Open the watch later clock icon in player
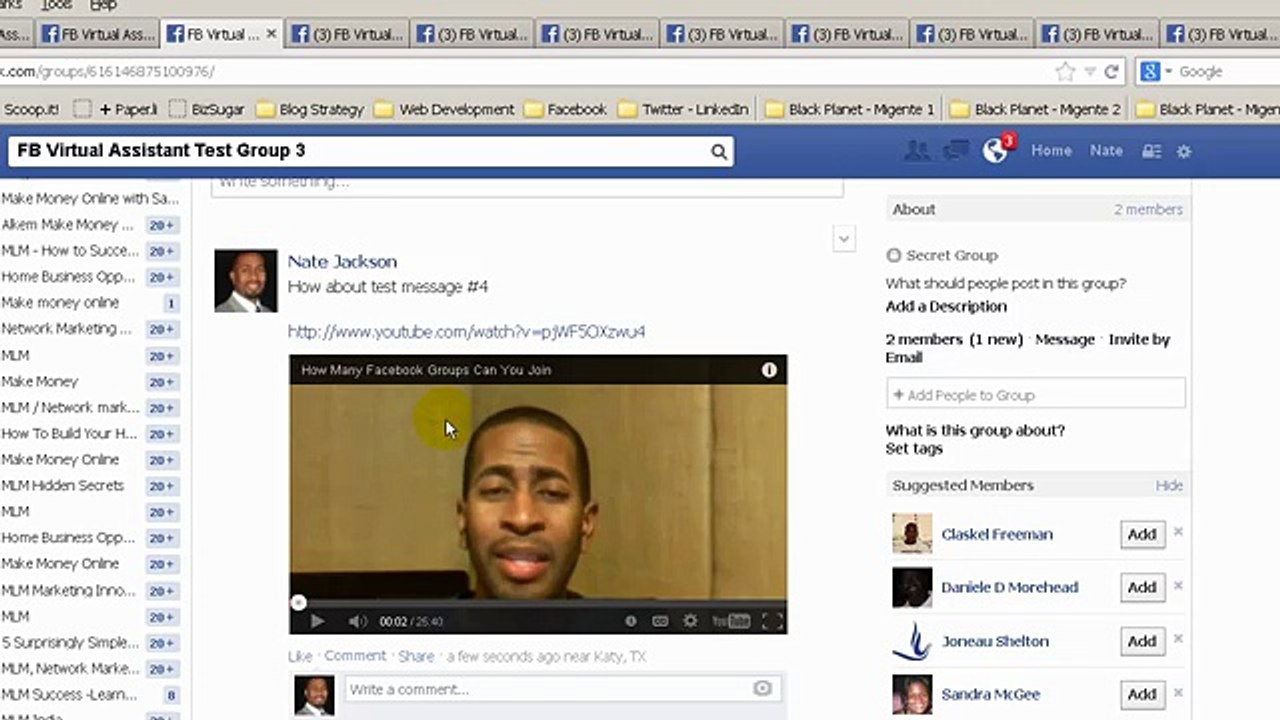The width and height of the screenshot is (1280, 720). pos(630,621)
